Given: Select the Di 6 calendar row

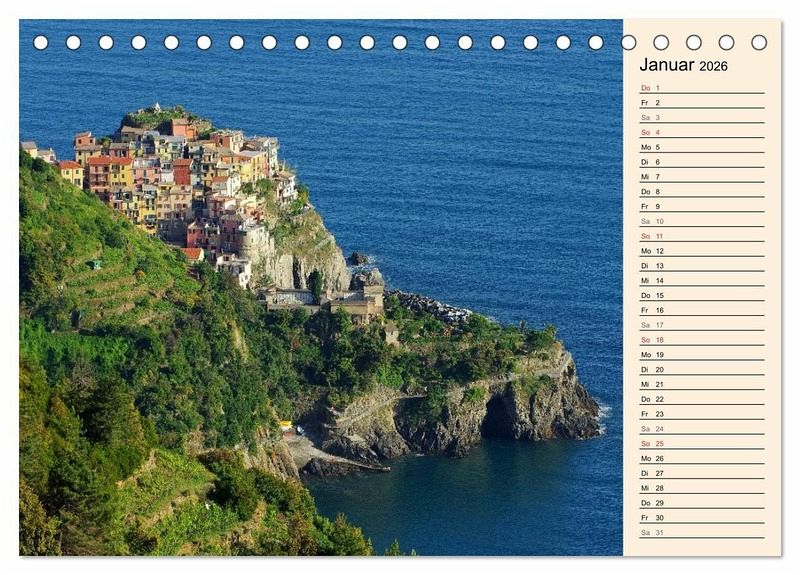Looking at the screenshot, I should 702,162.
